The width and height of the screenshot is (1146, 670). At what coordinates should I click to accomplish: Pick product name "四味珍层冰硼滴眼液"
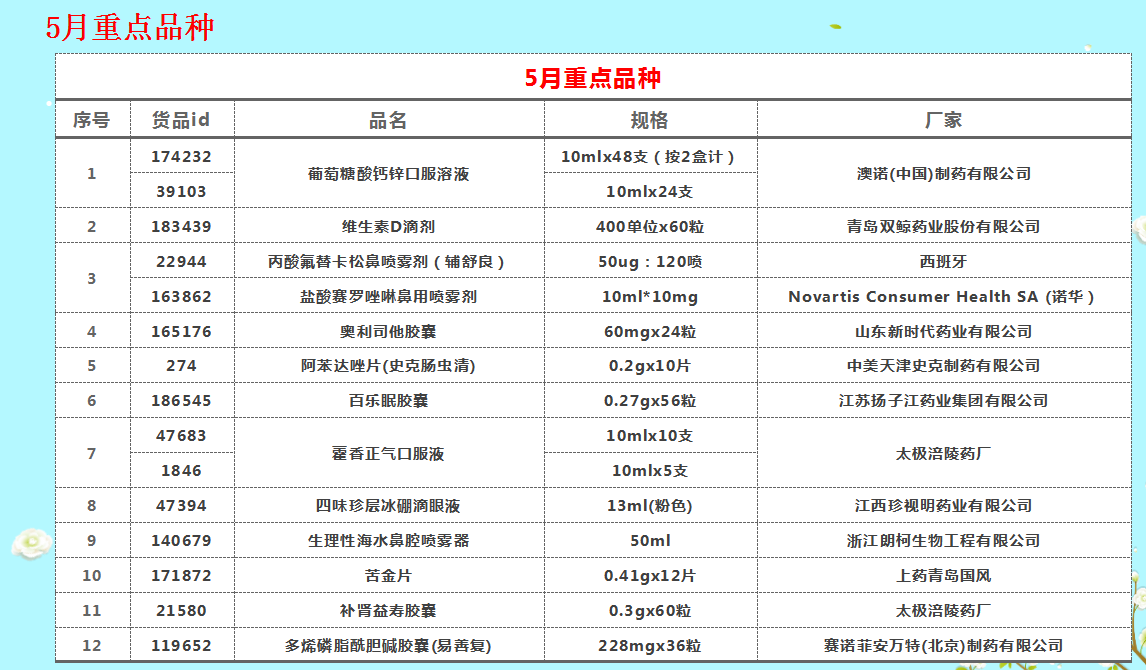pyautogui.click(x=388, y=506)
